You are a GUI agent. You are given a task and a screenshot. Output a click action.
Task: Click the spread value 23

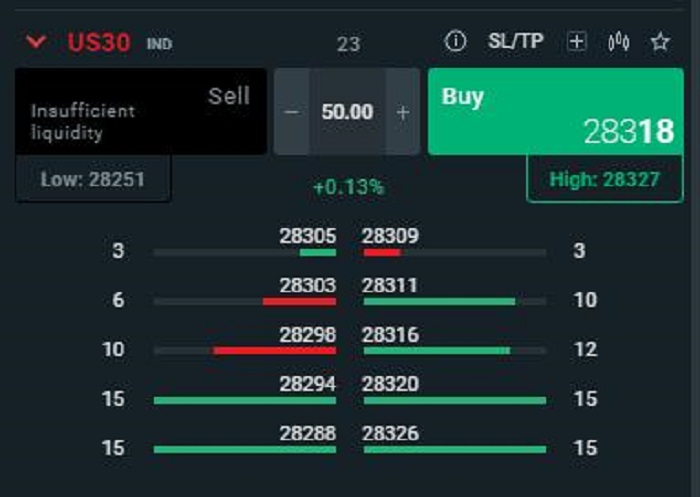[348, 44]
